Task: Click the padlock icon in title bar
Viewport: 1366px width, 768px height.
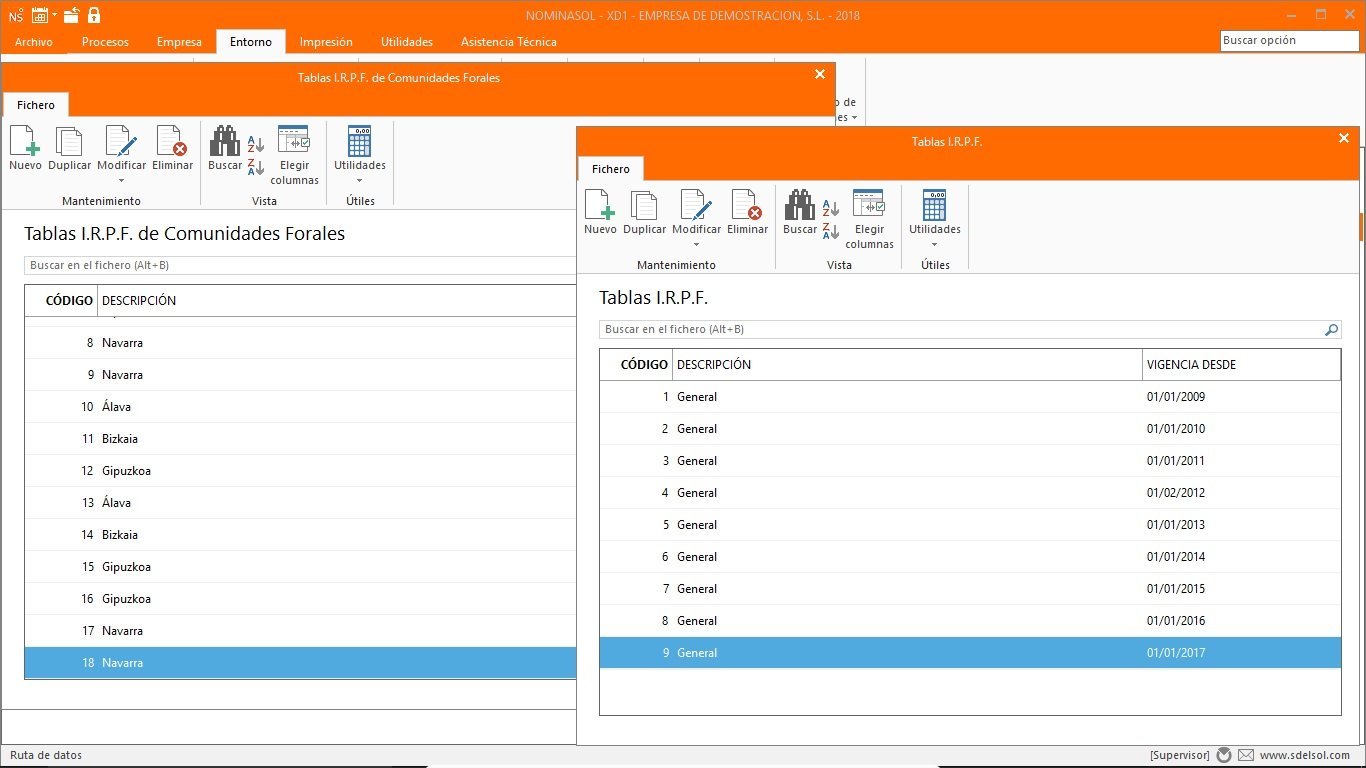Action: point(94,15)
